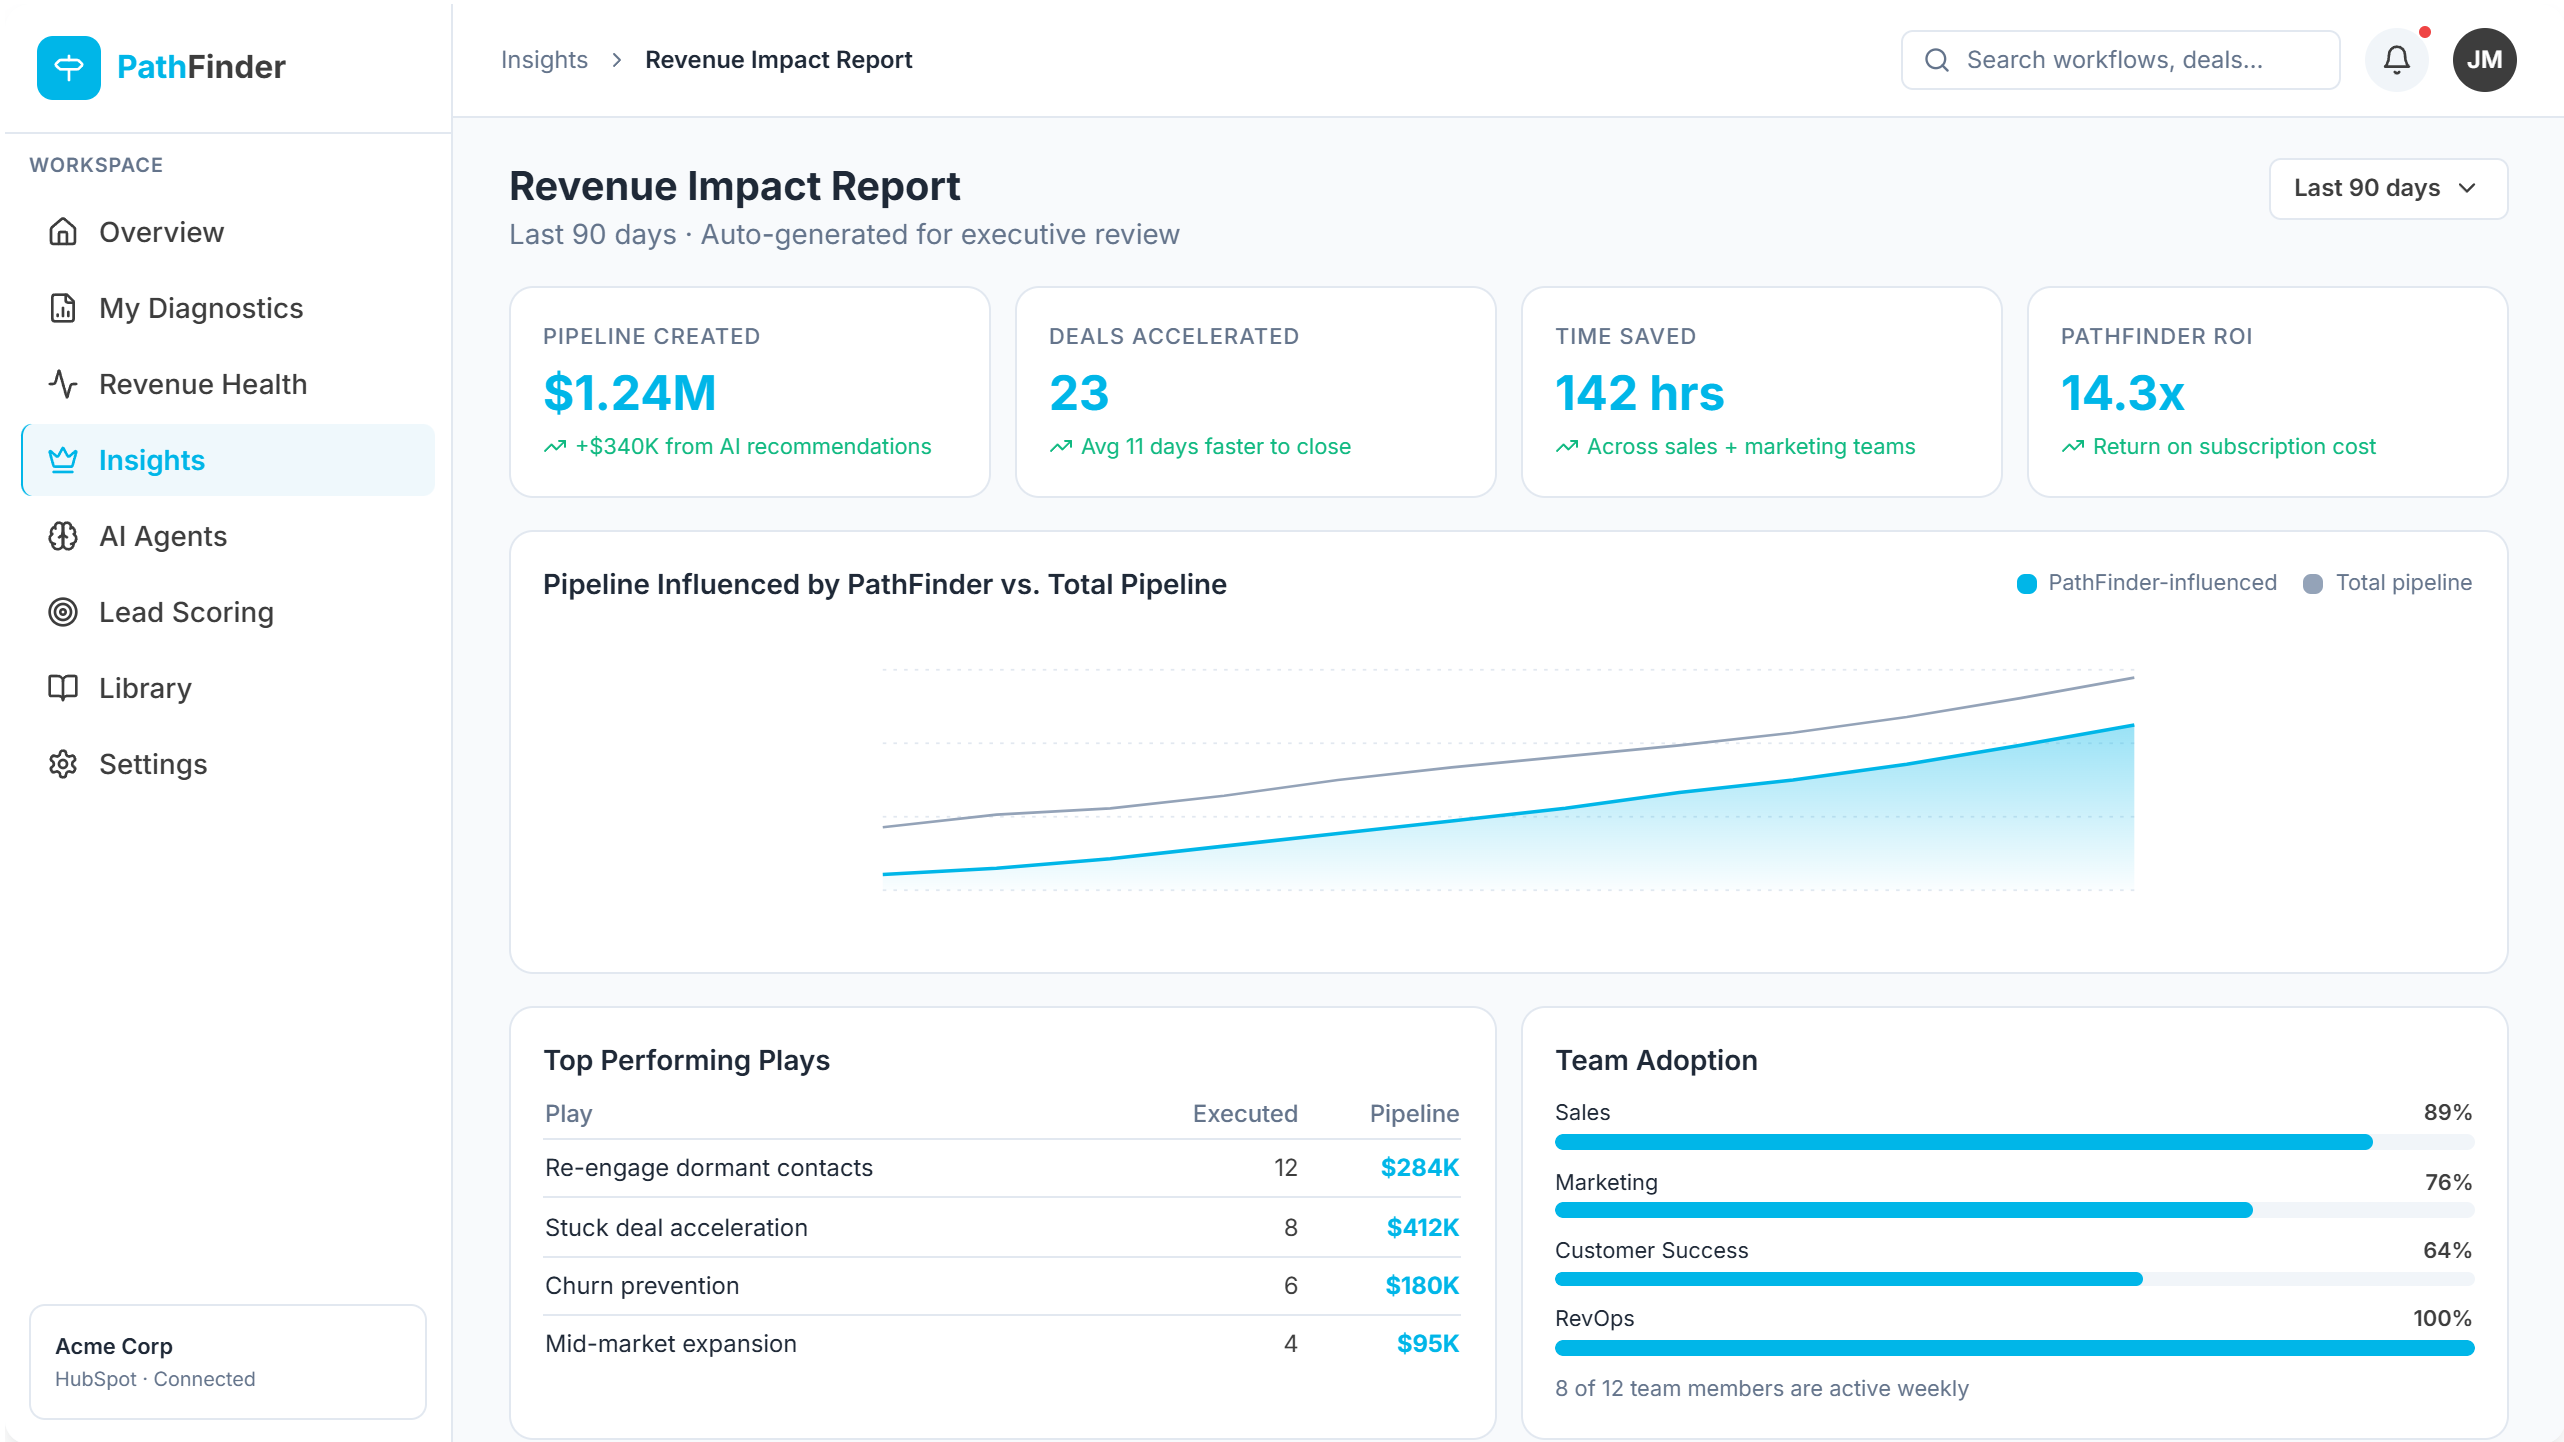This screenshot has height=1442, width=2564.
Task: Click the $1.24M pipeline created value
Action: pyautogui.click(x=630, y=393)
